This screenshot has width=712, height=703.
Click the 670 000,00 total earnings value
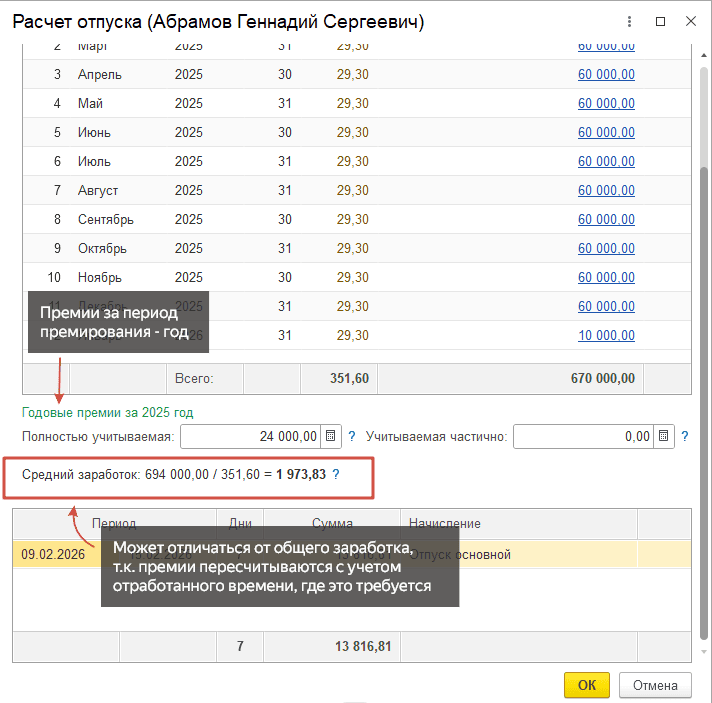tap(603, 378)
